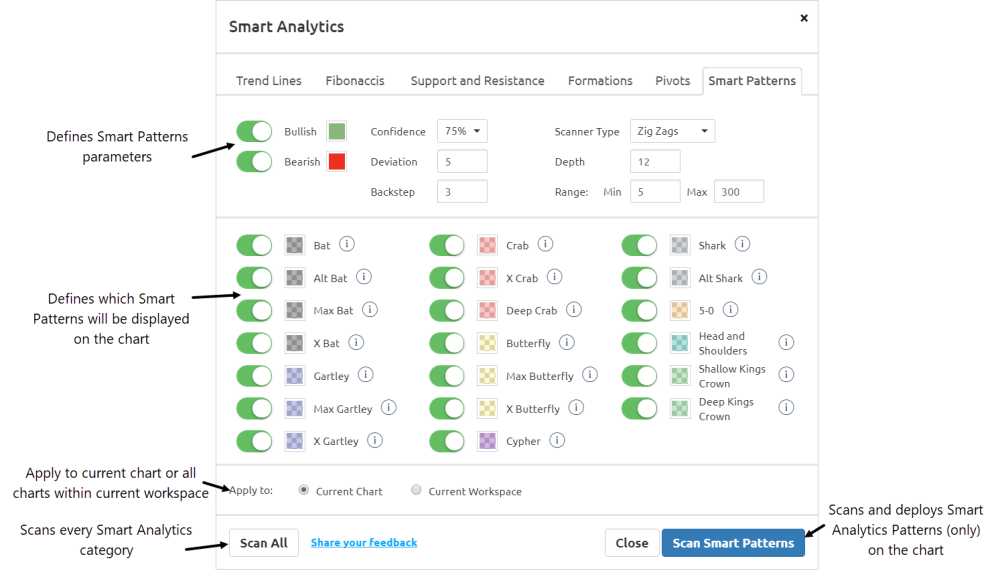Open Shallow Kings Crown info icon

click(x=786, y=375)
